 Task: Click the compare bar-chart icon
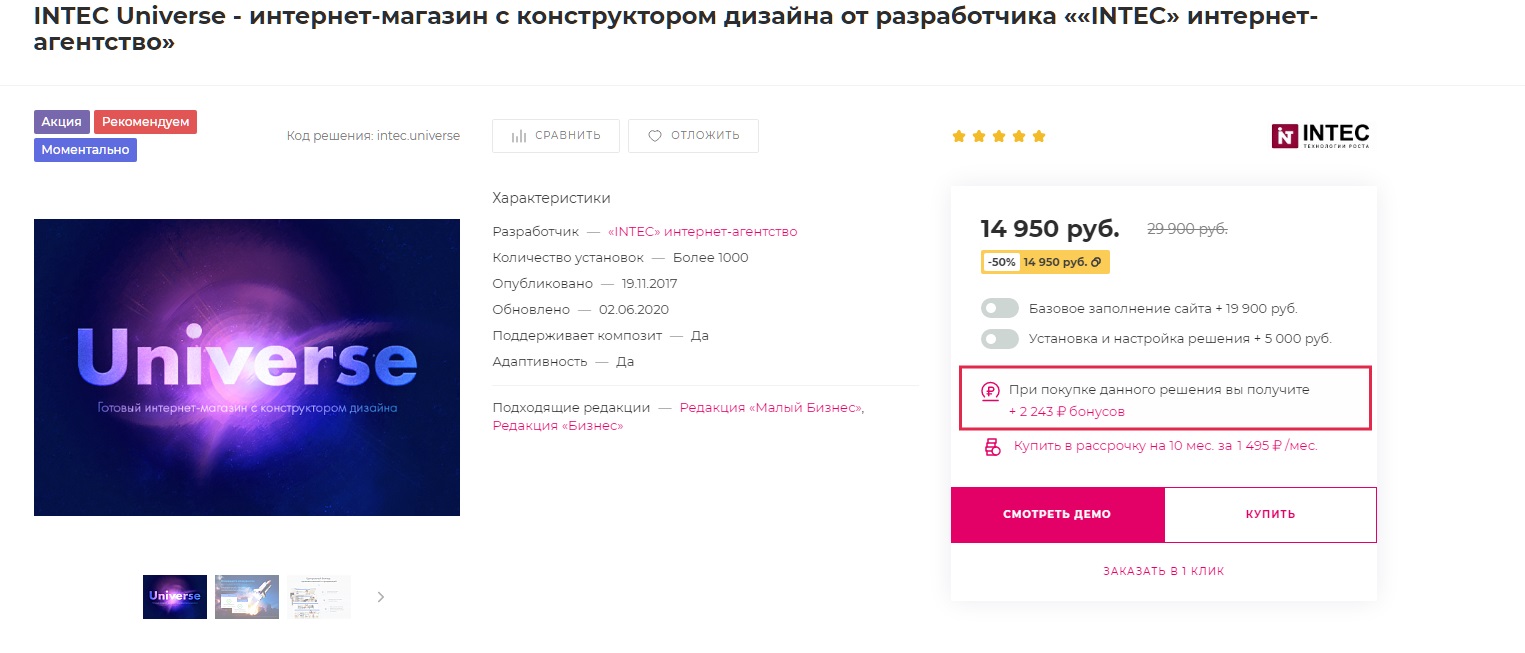519,136
